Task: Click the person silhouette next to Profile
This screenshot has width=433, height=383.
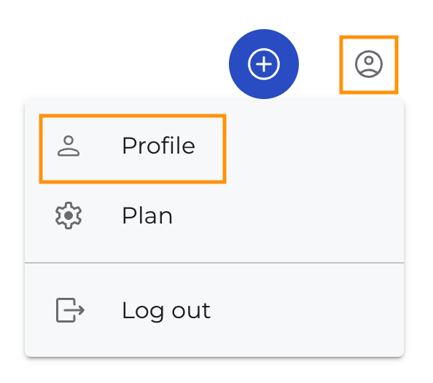Action: coord(69,146)
